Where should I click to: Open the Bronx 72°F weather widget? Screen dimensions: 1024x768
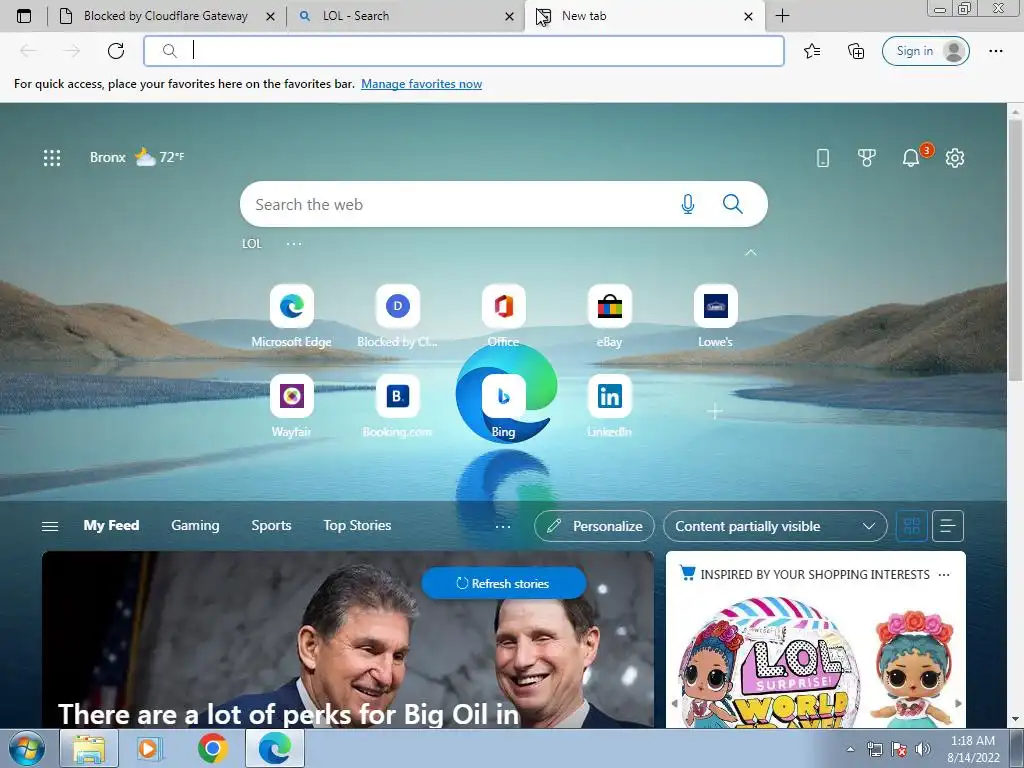click(137, 157)
